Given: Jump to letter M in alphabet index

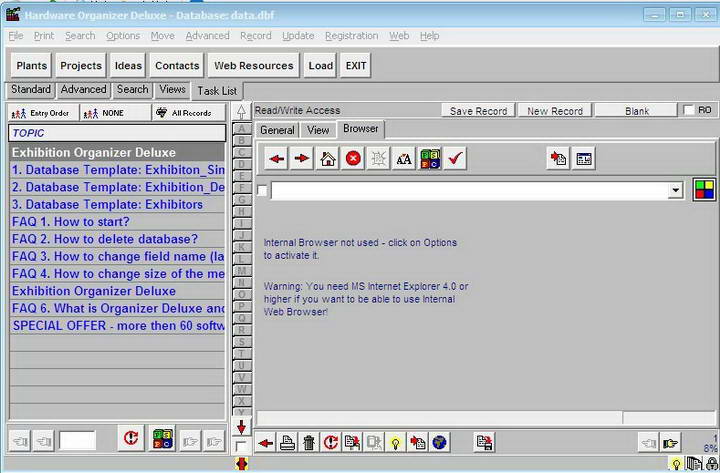Looking at the screenshot, I should (x=242, y=271).
